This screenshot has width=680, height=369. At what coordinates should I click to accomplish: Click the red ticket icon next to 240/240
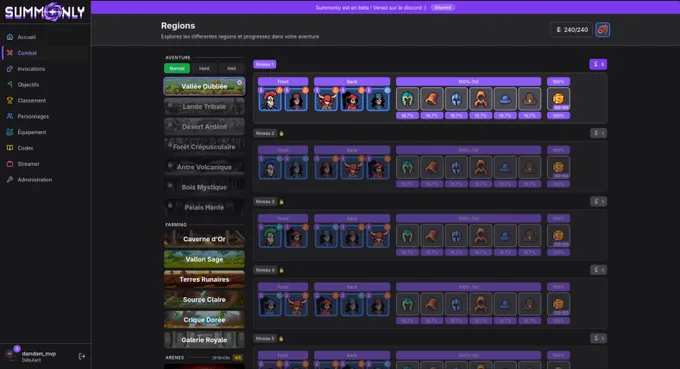click(602, 29)
